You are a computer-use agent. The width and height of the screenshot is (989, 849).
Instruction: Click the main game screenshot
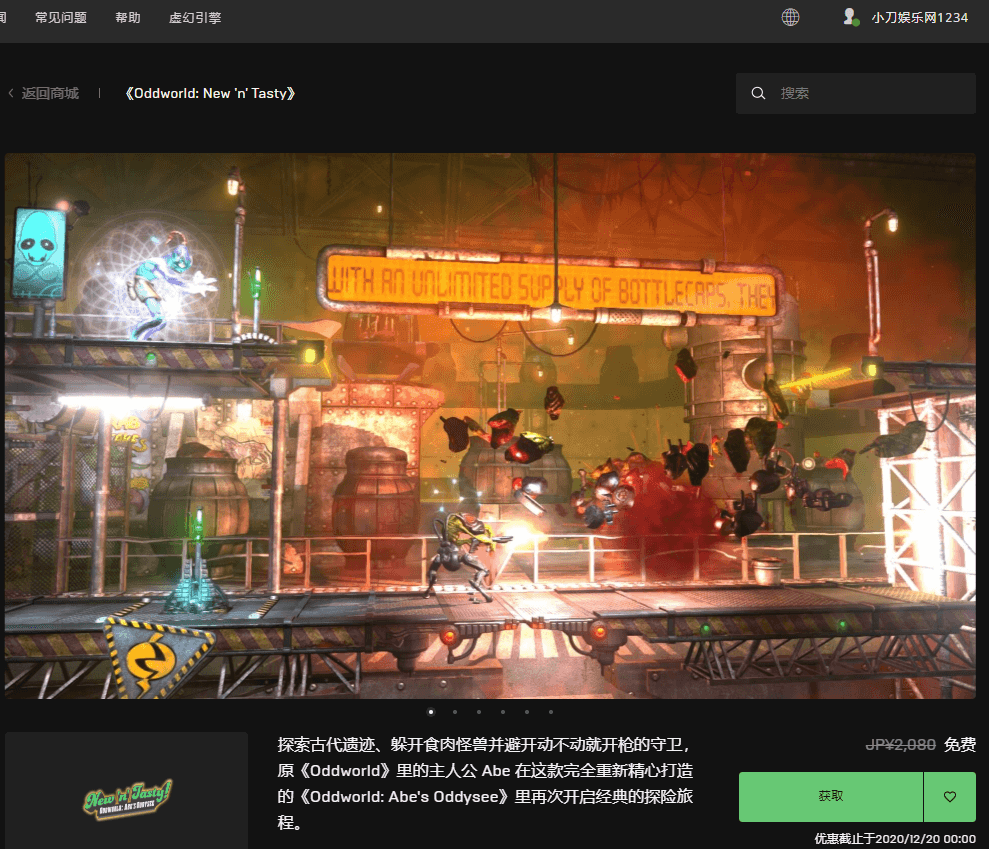tap(490, 426)
